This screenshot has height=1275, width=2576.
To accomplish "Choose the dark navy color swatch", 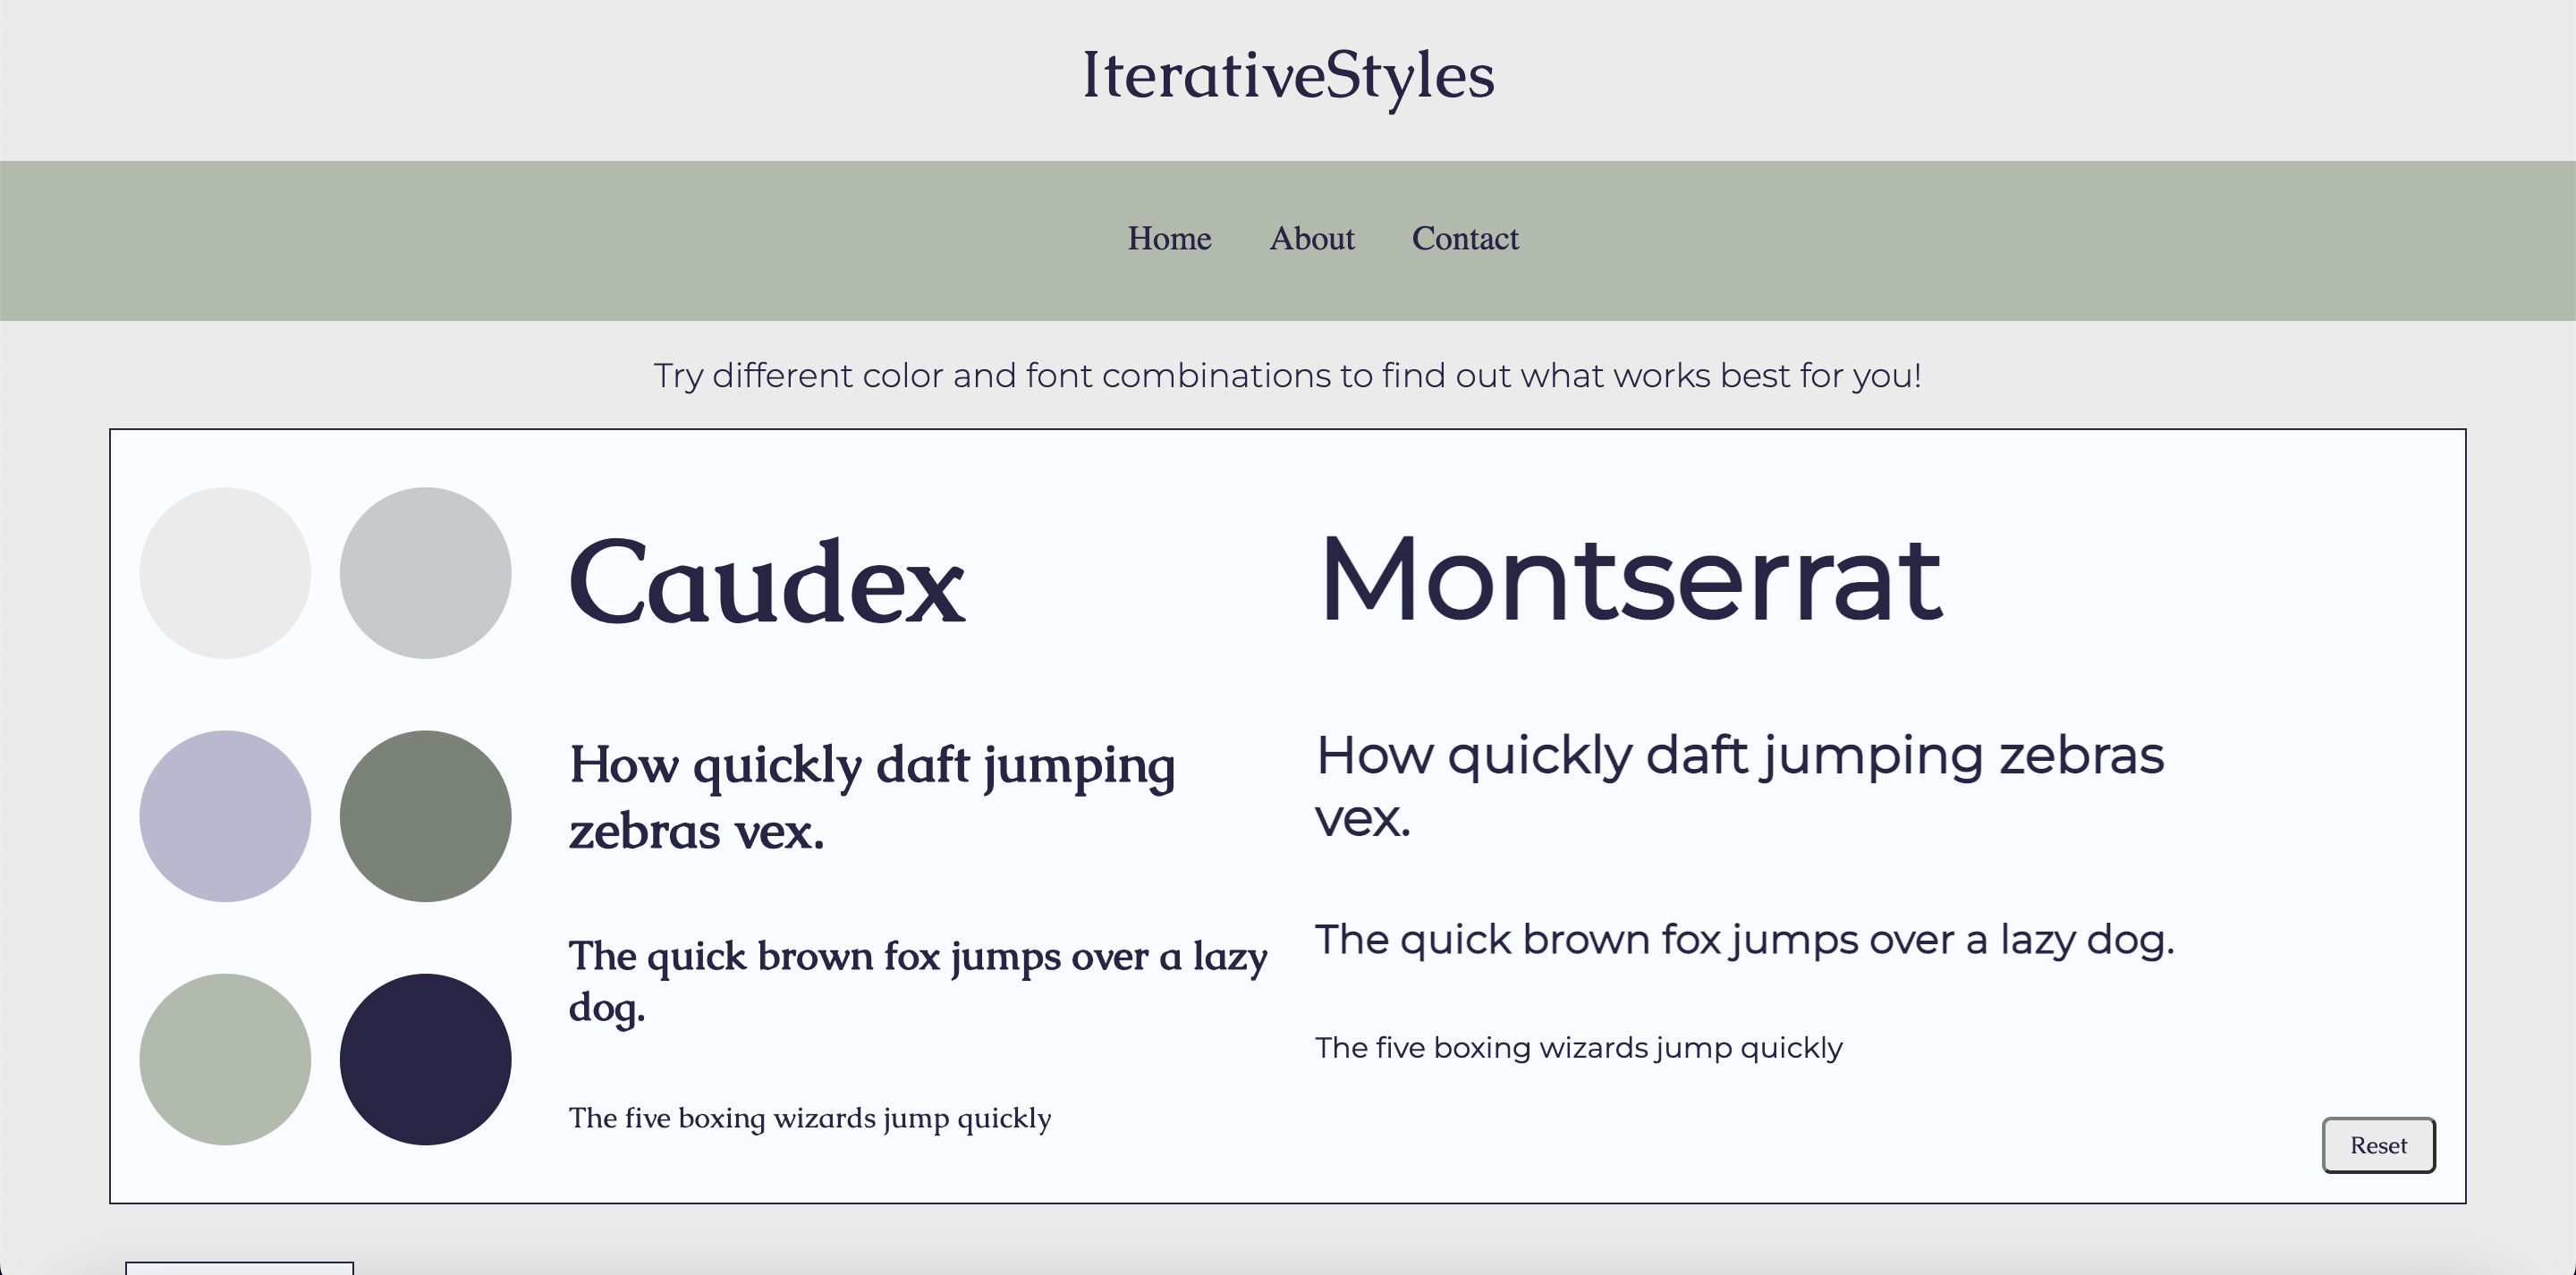I will pyautogui.click(x=426, y=1058).
